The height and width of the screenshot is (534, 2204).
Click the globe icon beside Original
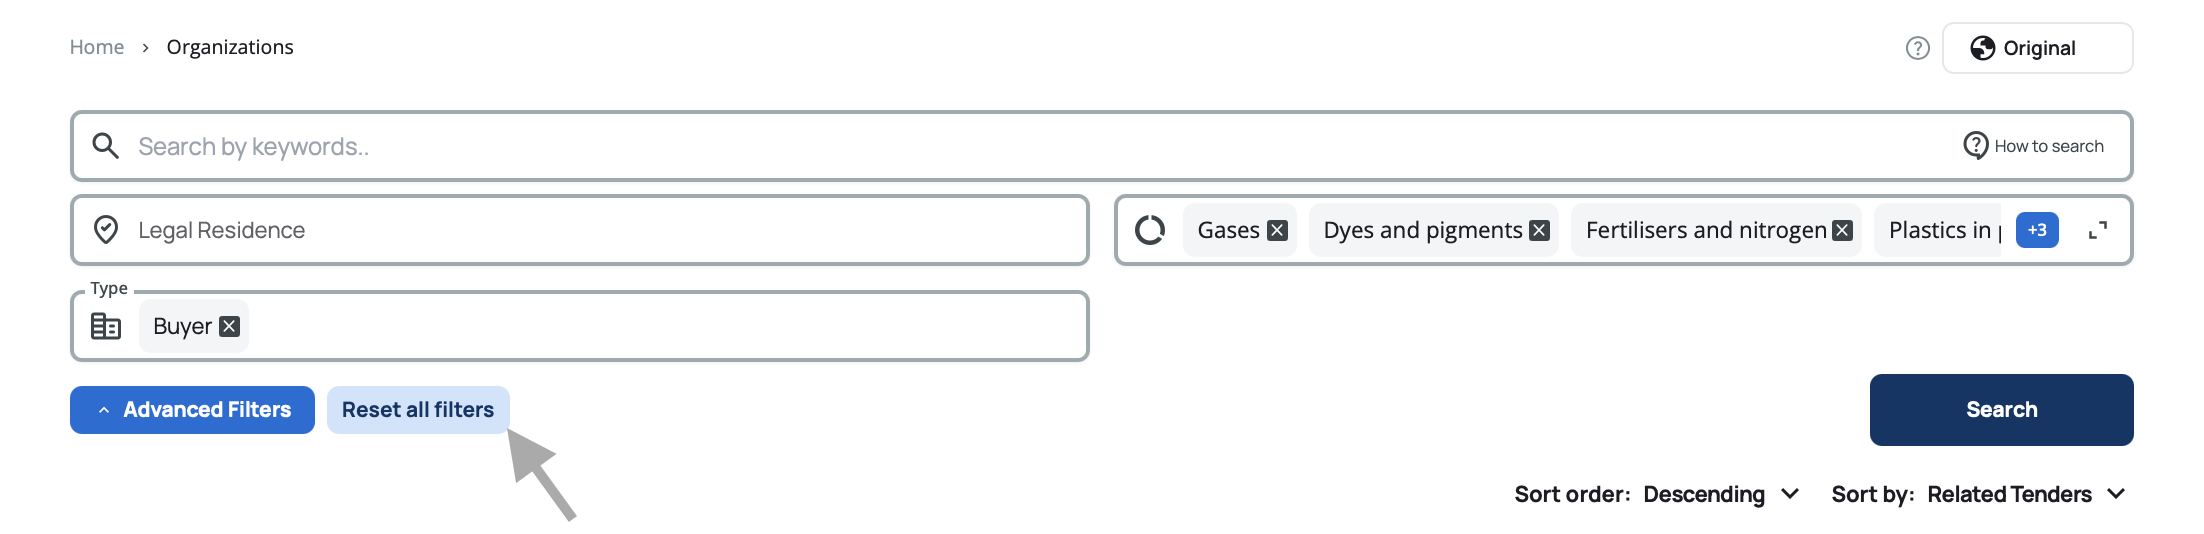click(x=1982, y=48)
